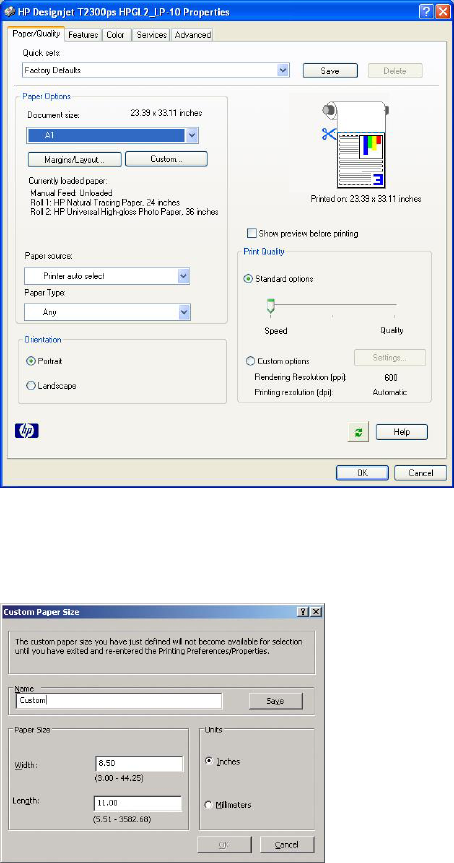Click the HP logo icon

coord(26,430)
